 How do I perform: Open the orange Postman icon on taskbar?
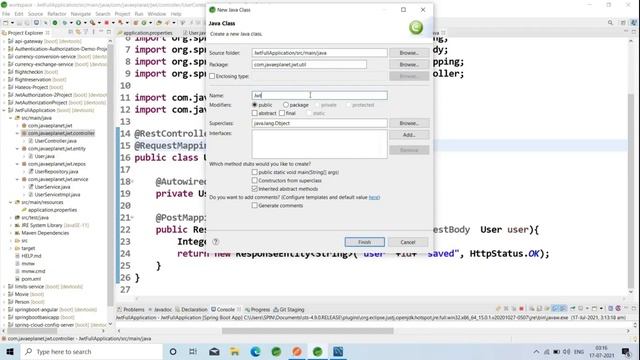click(297, 351)
